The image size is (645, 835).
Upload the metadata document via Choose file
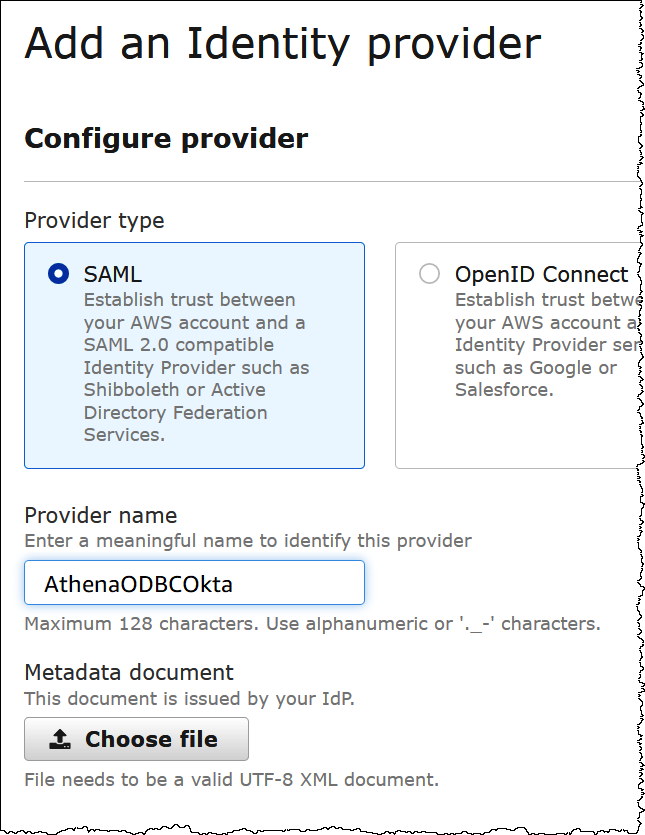(x=136, y=739)
